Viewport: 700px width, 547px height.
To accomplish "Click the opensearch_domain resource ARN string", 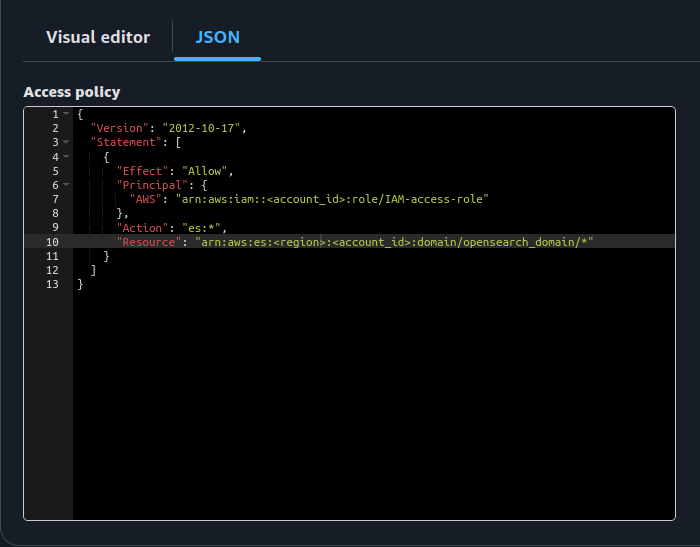I will [394, 242].
